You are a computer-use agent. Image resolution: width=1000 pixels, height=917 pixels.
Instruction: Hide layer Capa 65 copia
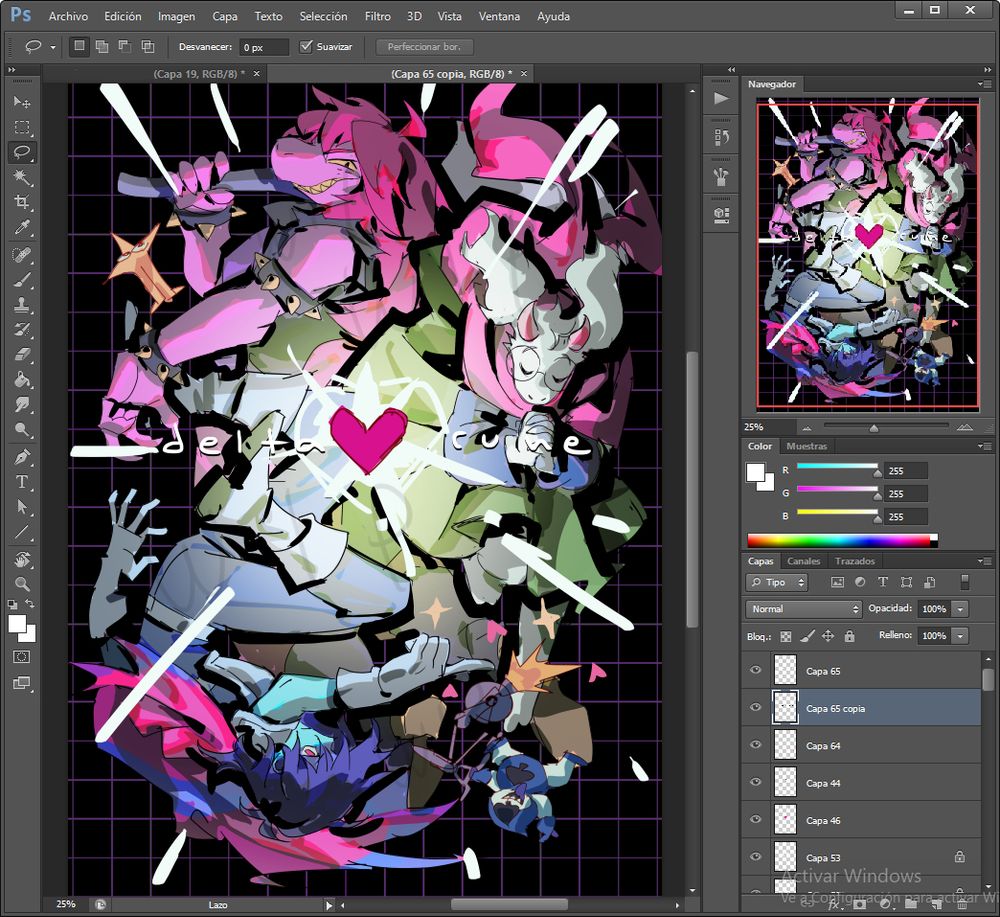coord(756,707)
